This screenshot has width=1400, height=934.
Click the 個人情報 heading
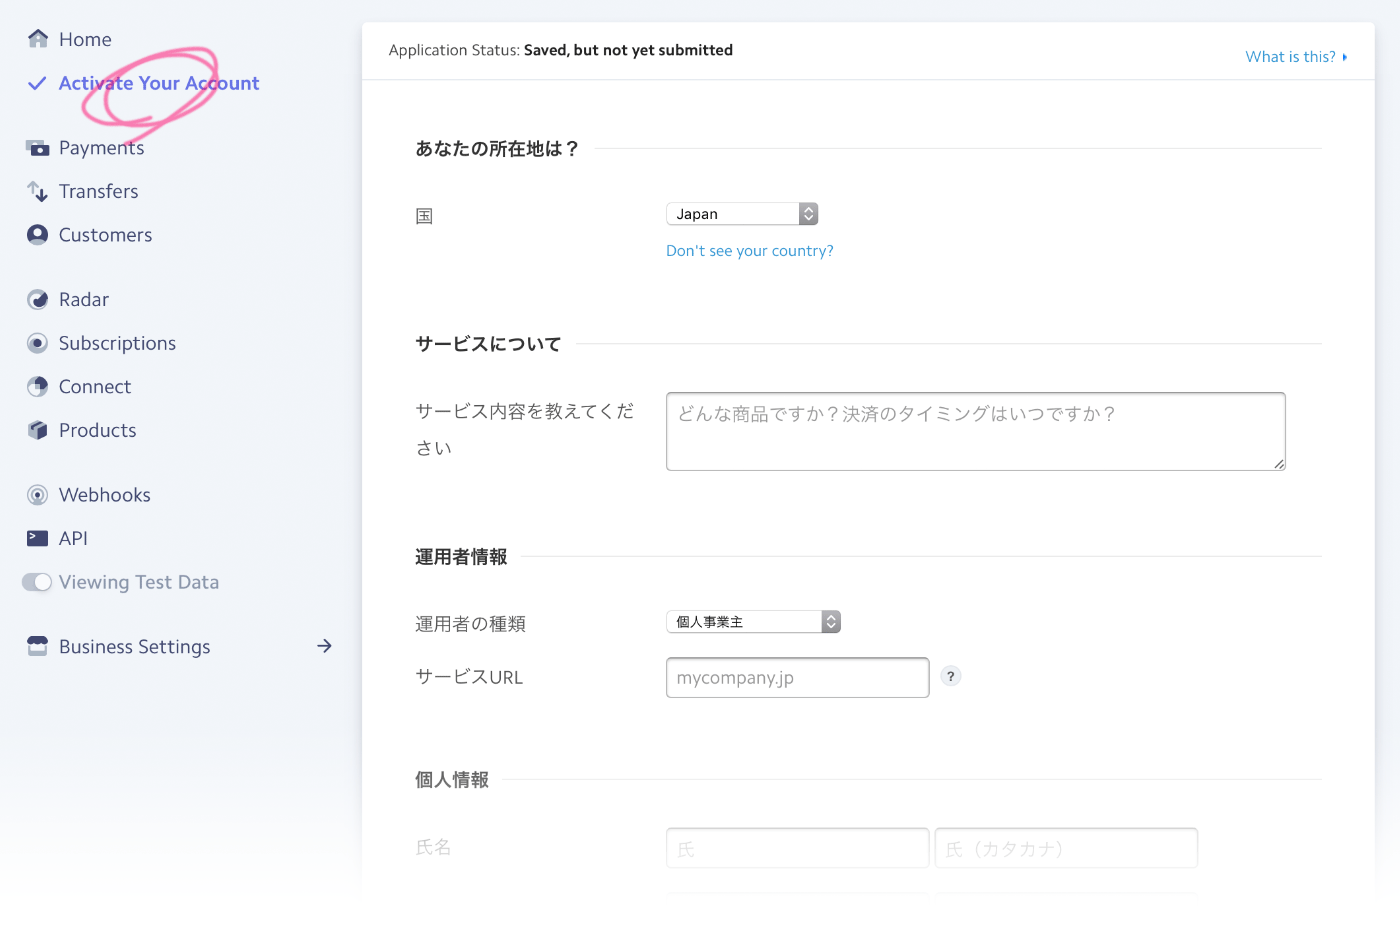[452, 780]
